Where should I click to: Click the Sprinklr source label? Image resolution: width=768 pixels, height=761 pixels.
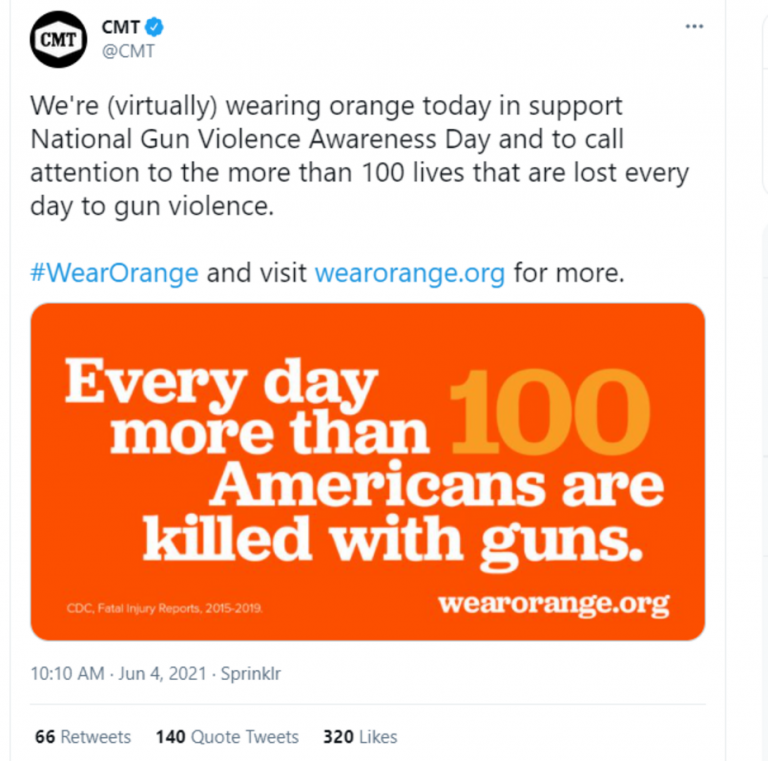click(x=252, y=674)
